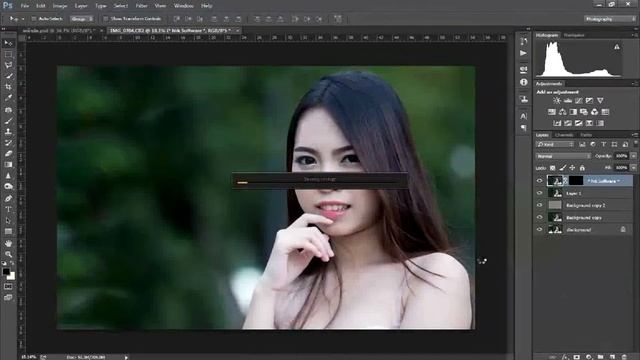Open the Opacity slider arrow

633,156
